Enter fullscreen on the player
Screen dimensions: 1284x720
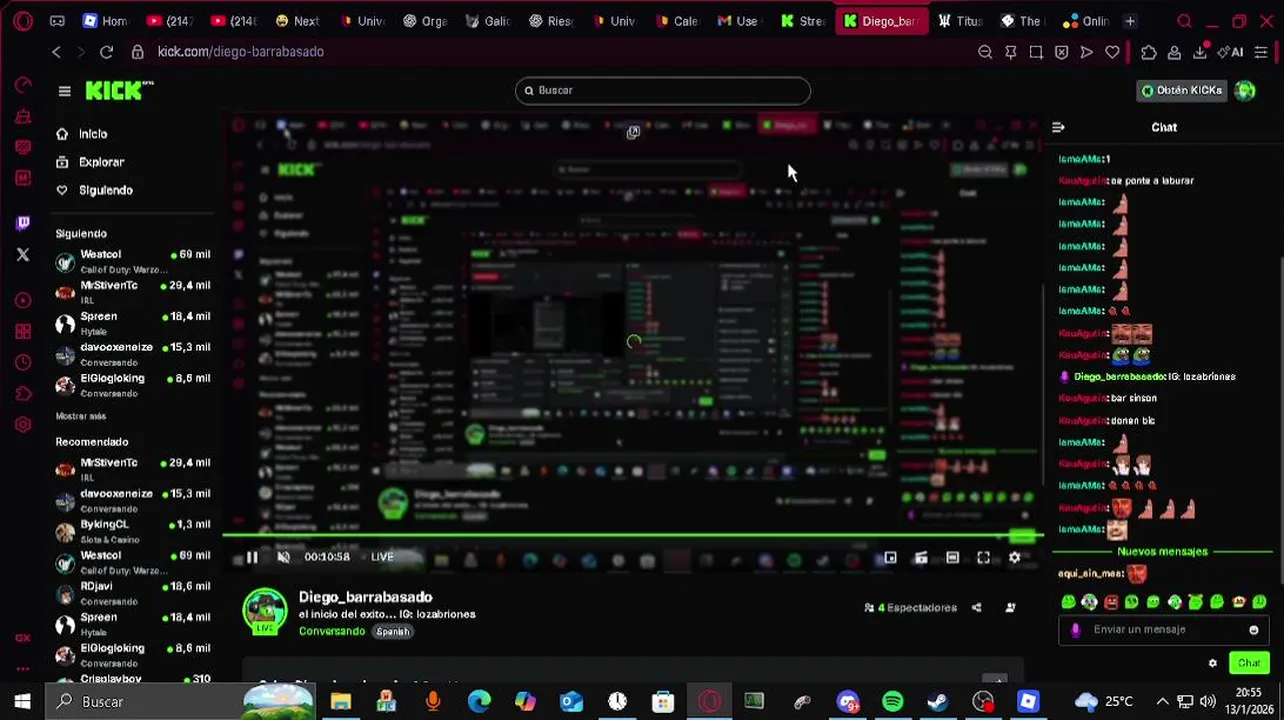coord(983,558)
